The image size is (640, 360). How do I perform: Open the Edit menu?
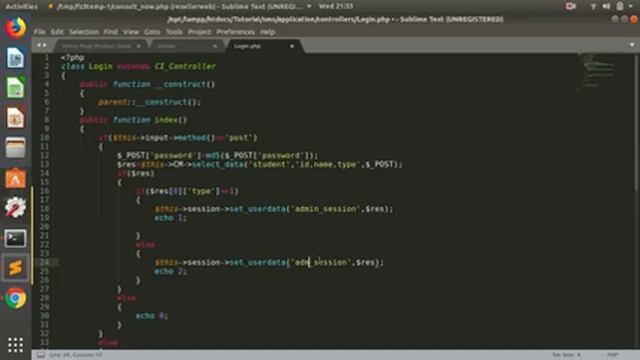coord(57,31)
